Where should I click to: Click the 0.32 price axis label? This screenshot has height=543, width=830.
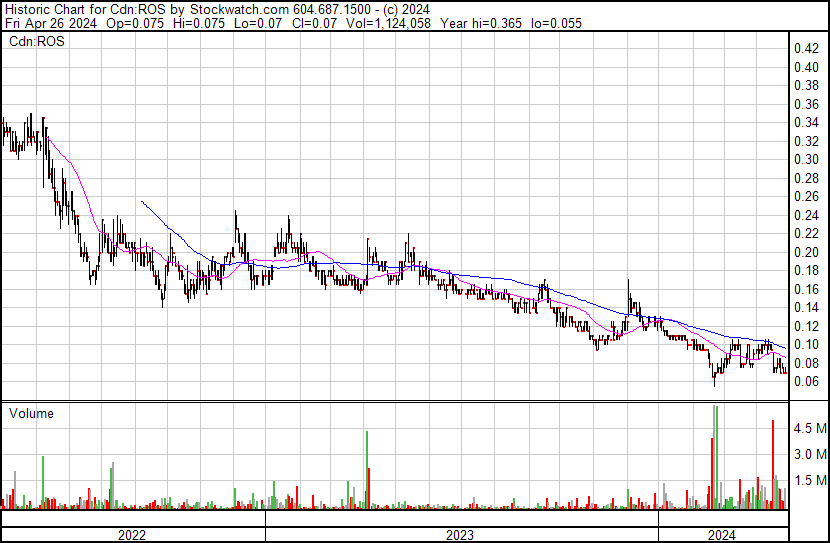tap(806, 141)
